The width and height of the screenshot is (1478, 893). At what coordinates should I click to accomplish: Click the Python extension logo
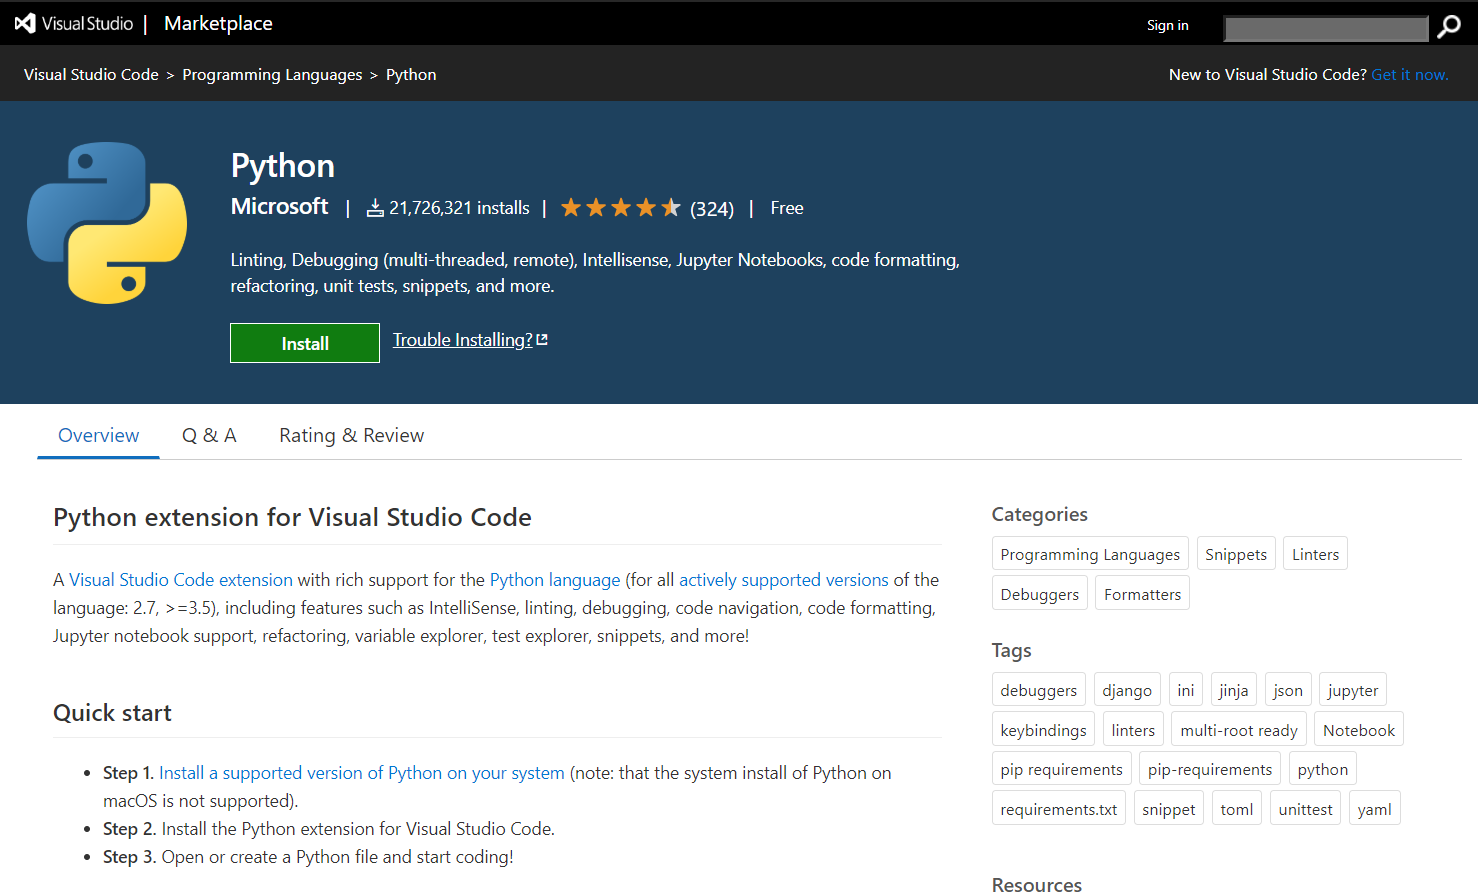coord(106,222)
